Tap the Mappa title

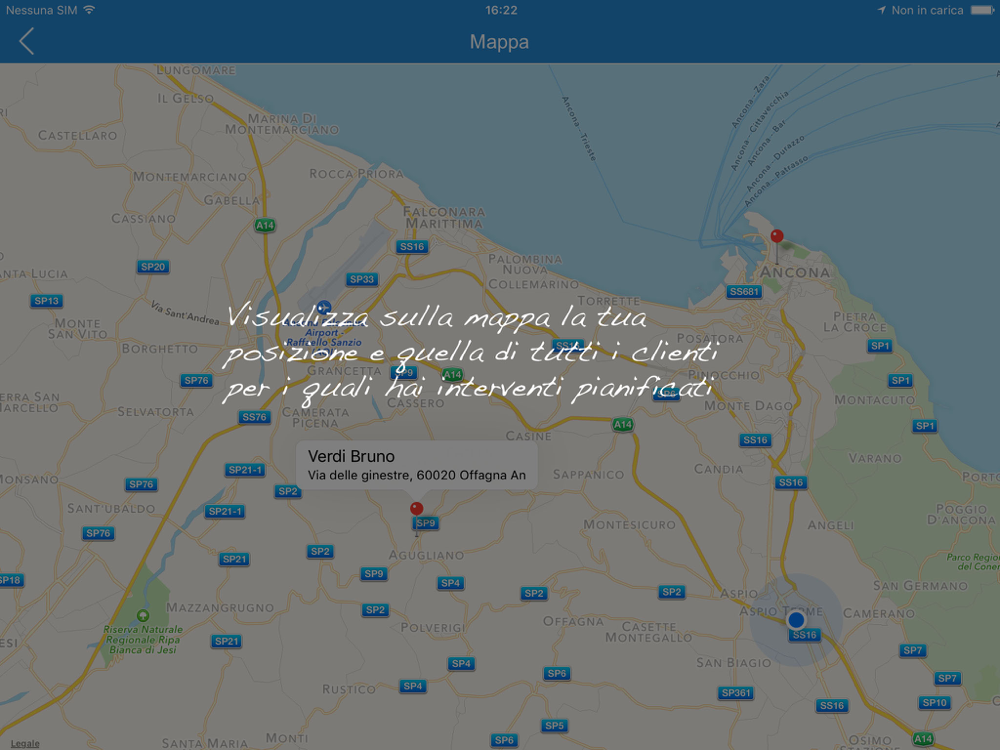(499, 42)
